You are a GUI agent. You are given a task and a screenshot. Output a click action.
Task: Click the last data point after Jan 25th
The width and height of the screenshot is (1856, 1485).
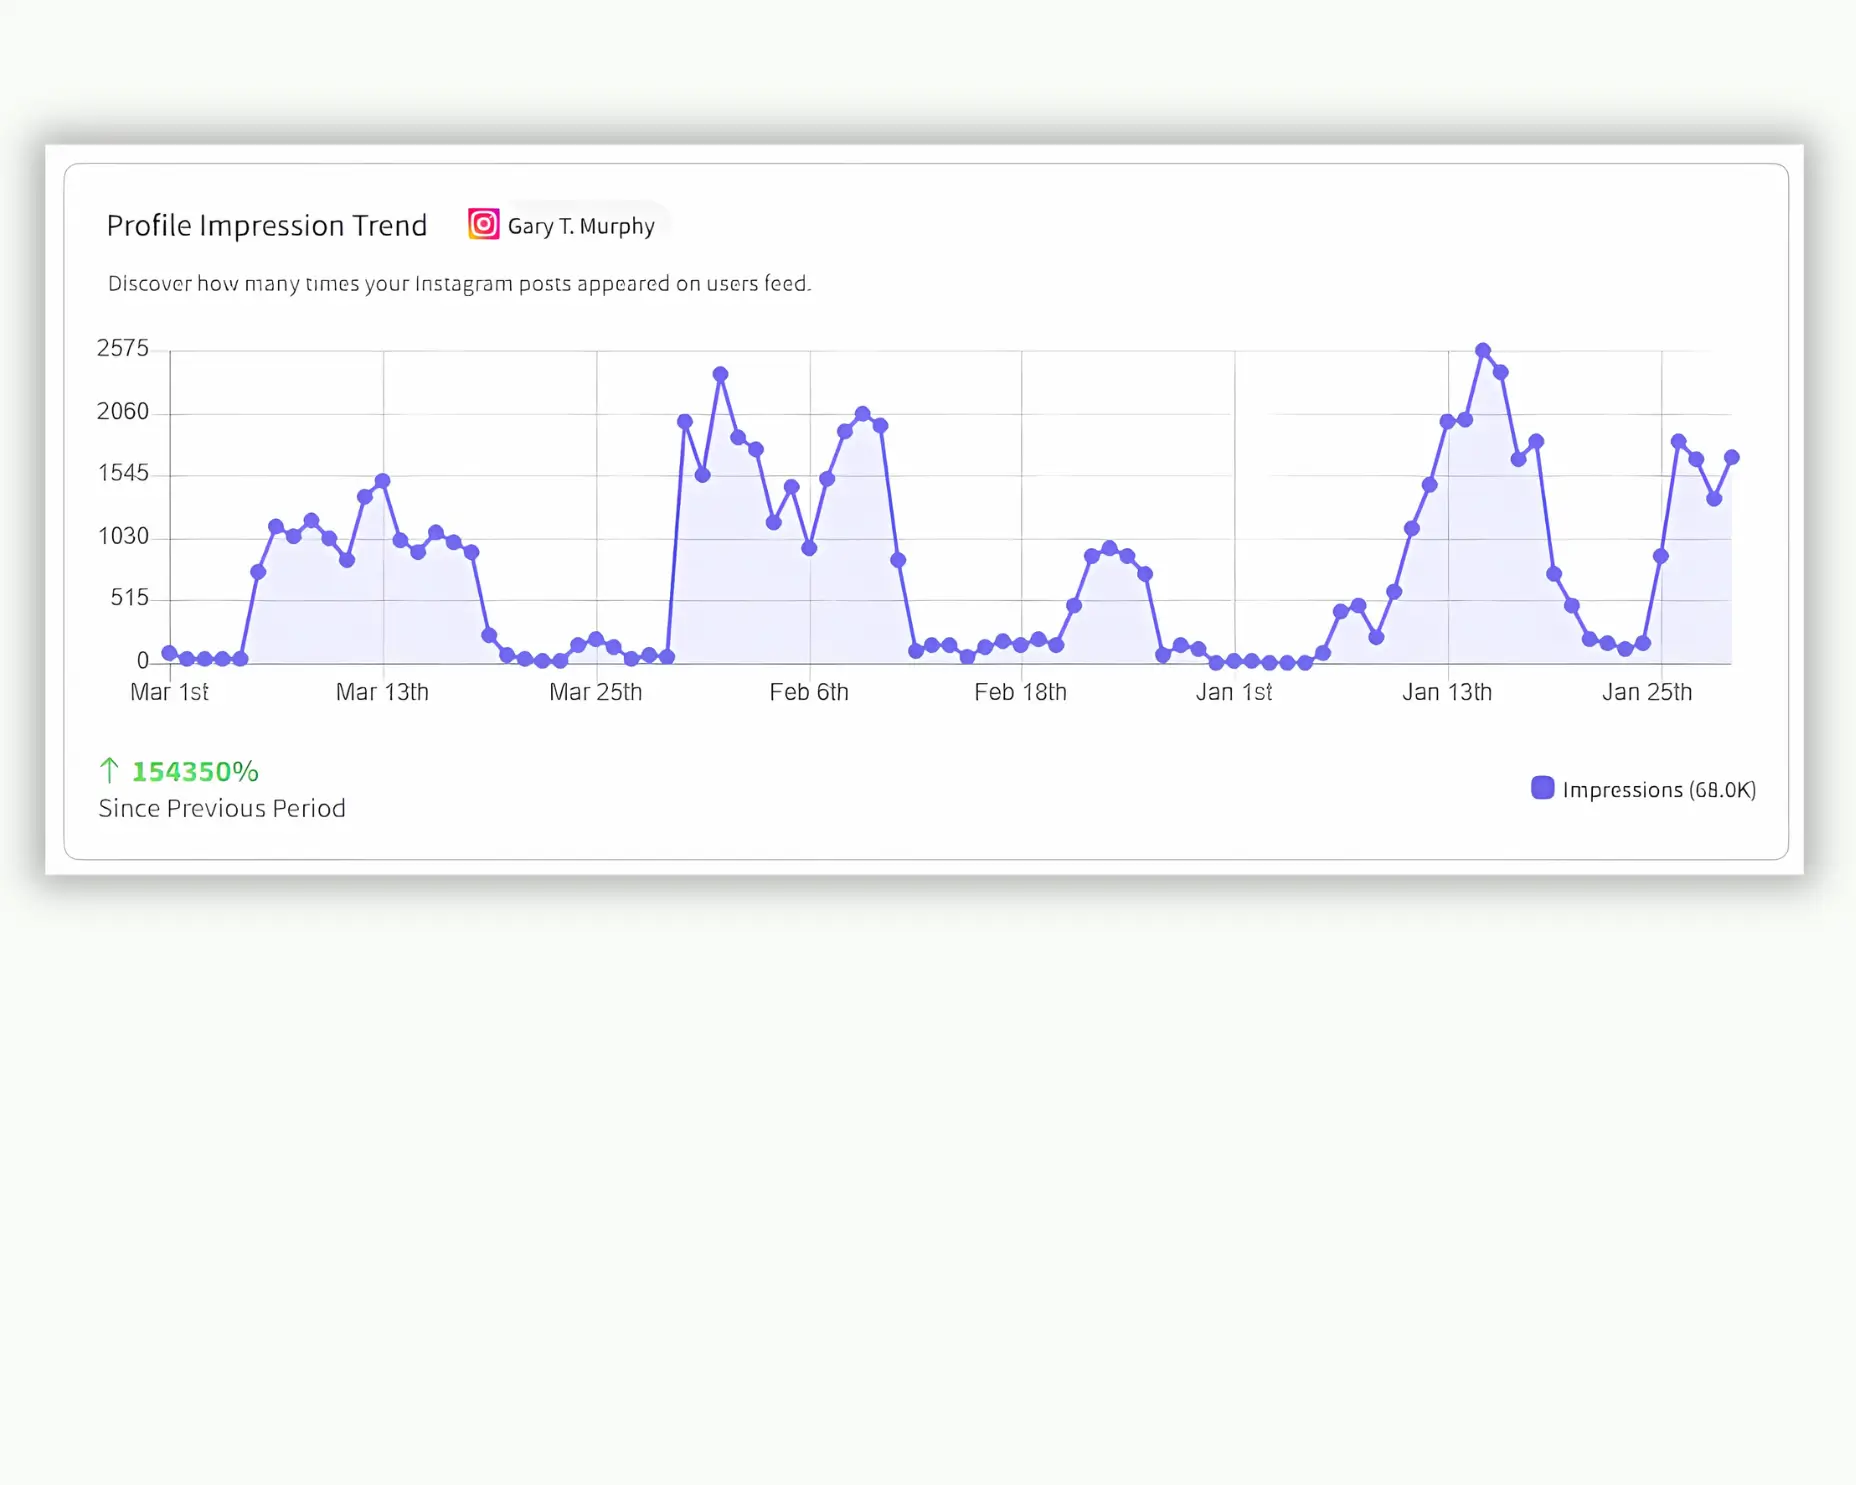[1733, 455]
